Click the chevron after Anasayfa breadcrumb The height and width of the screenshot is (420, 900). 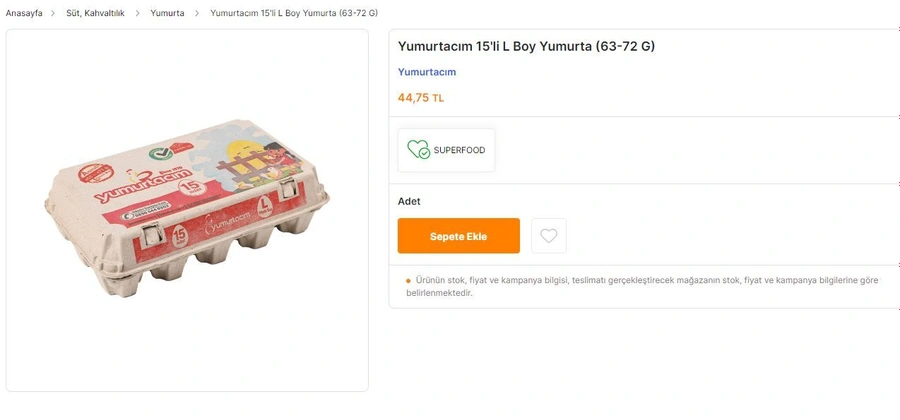(52, 13)
